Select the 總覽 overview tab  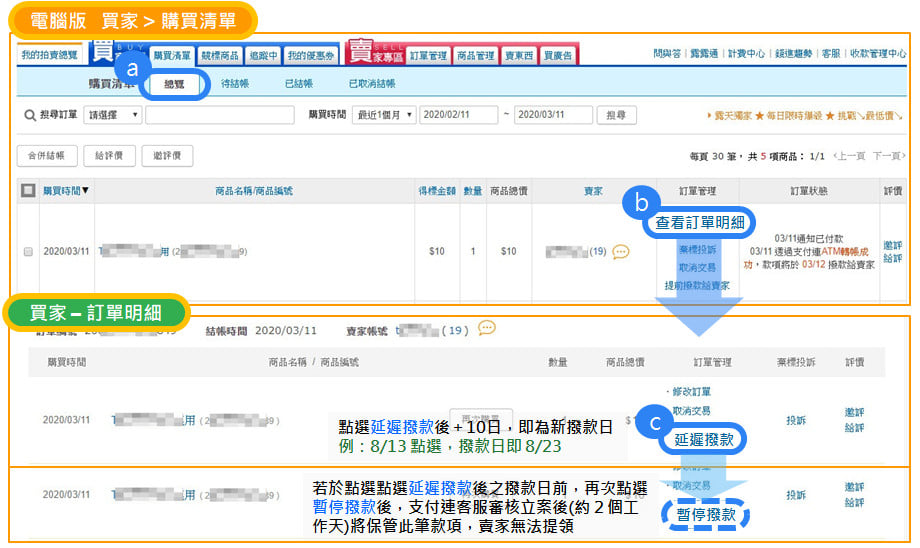[x=174, y=85]
